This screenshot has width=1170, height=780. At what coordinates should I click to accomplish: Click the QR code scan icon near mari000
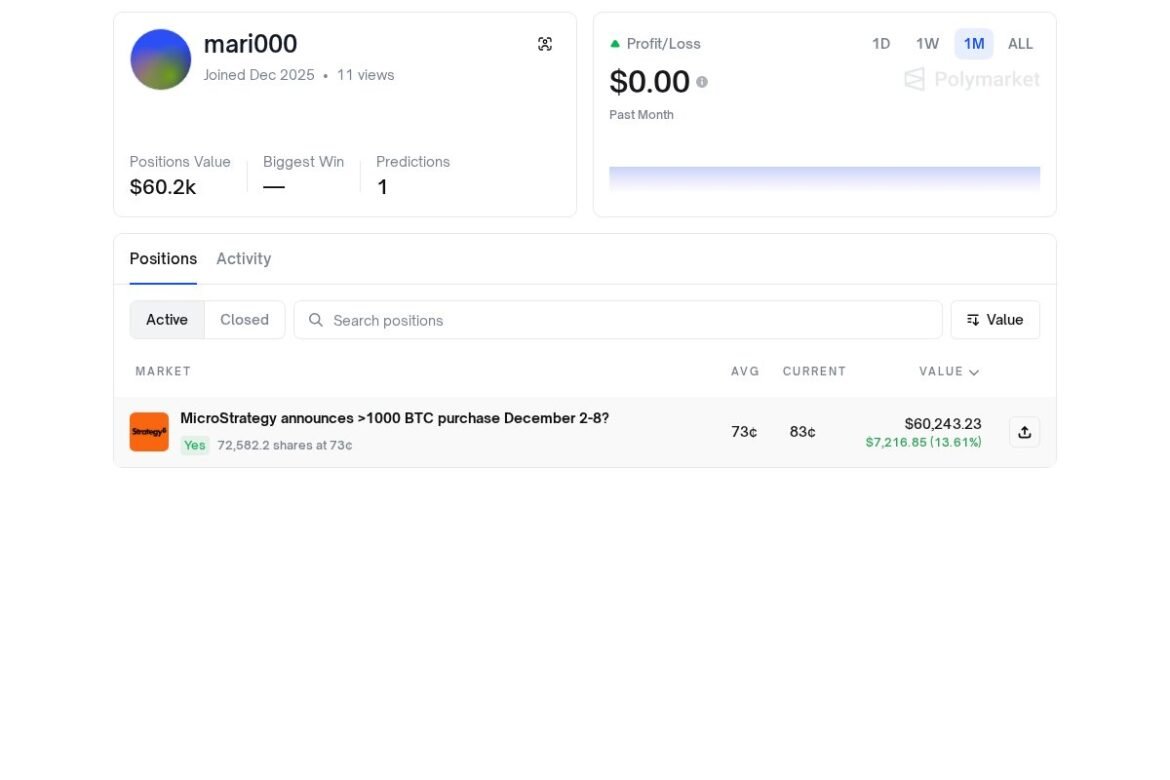click(545, 43)
